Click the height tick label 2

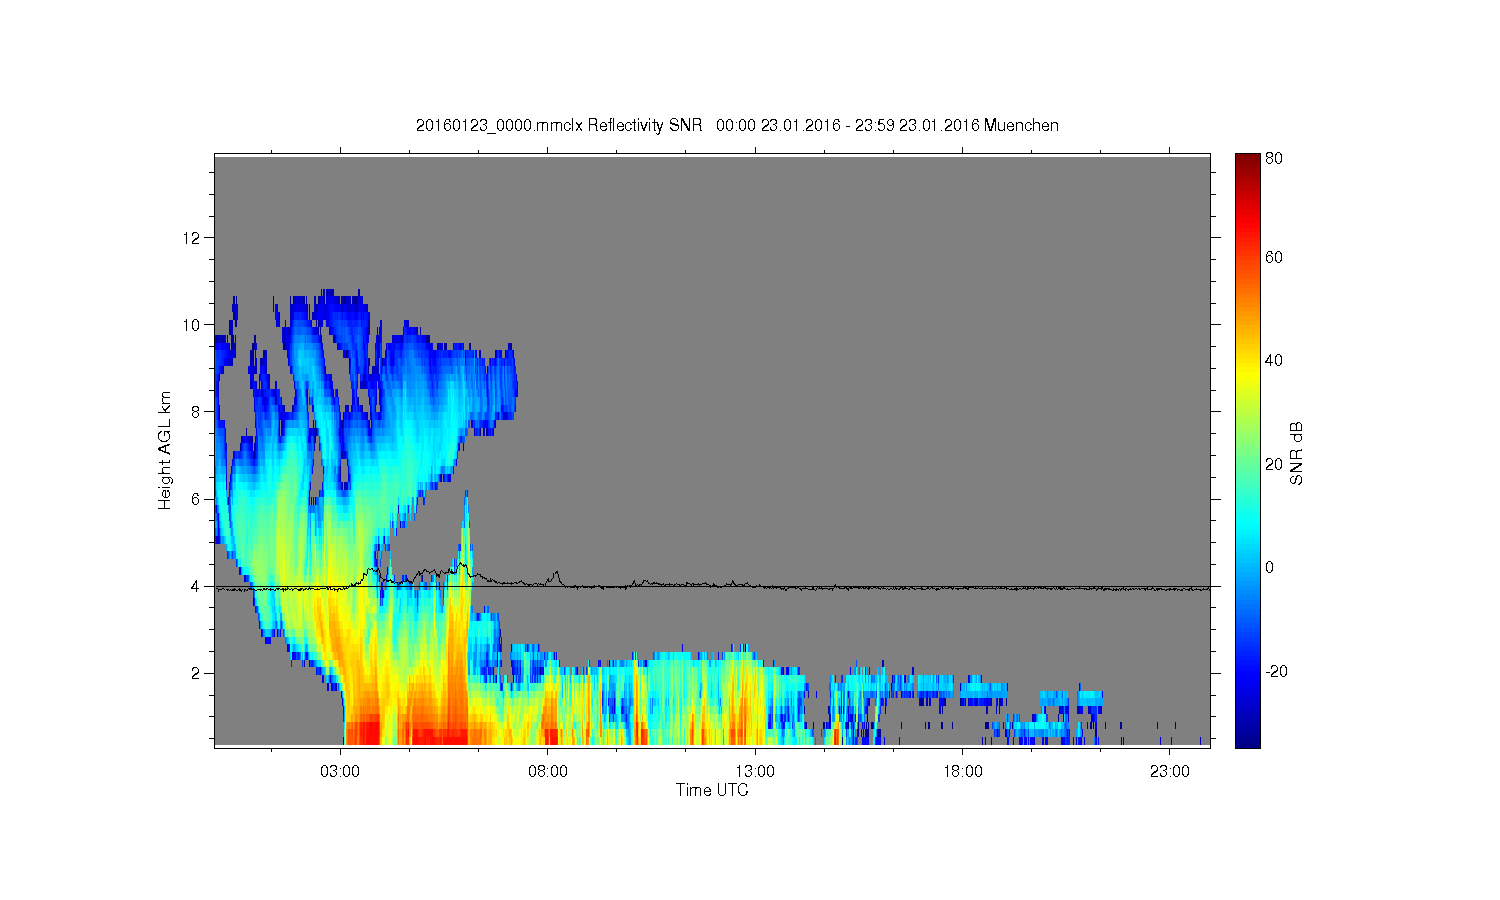pos(197,673)
